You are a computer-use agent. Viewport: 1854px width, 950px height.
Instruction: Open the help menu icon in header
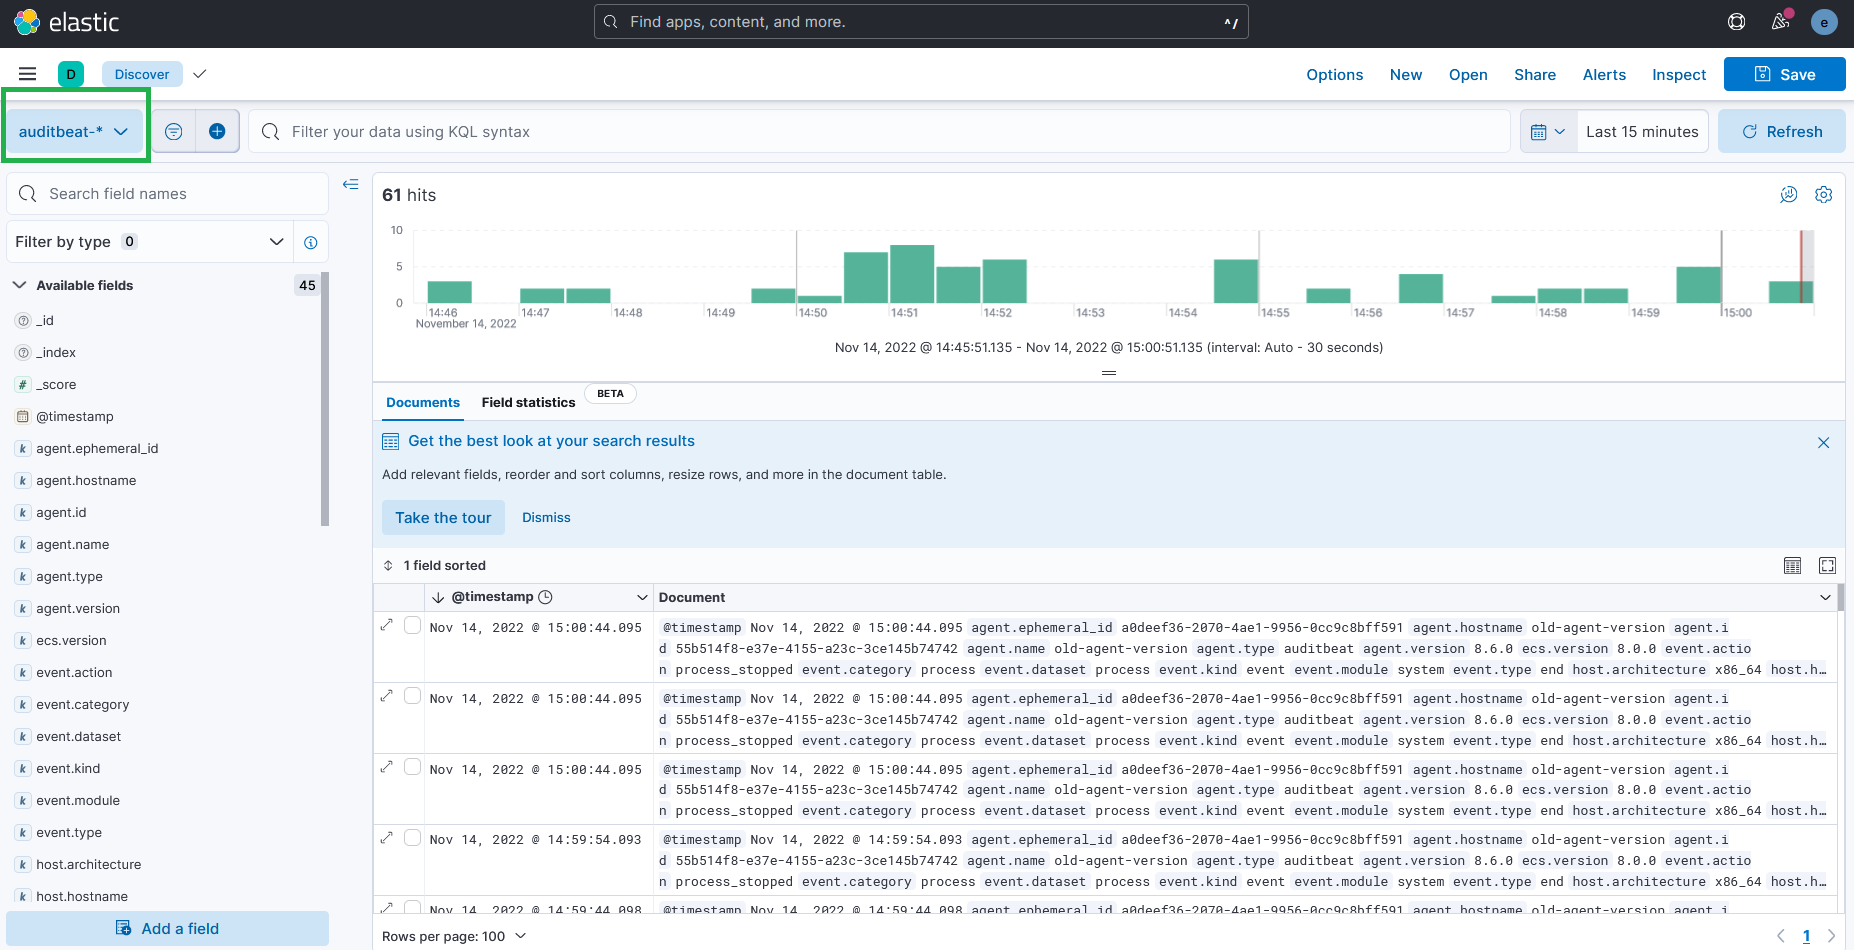(x=1737, y=22)
